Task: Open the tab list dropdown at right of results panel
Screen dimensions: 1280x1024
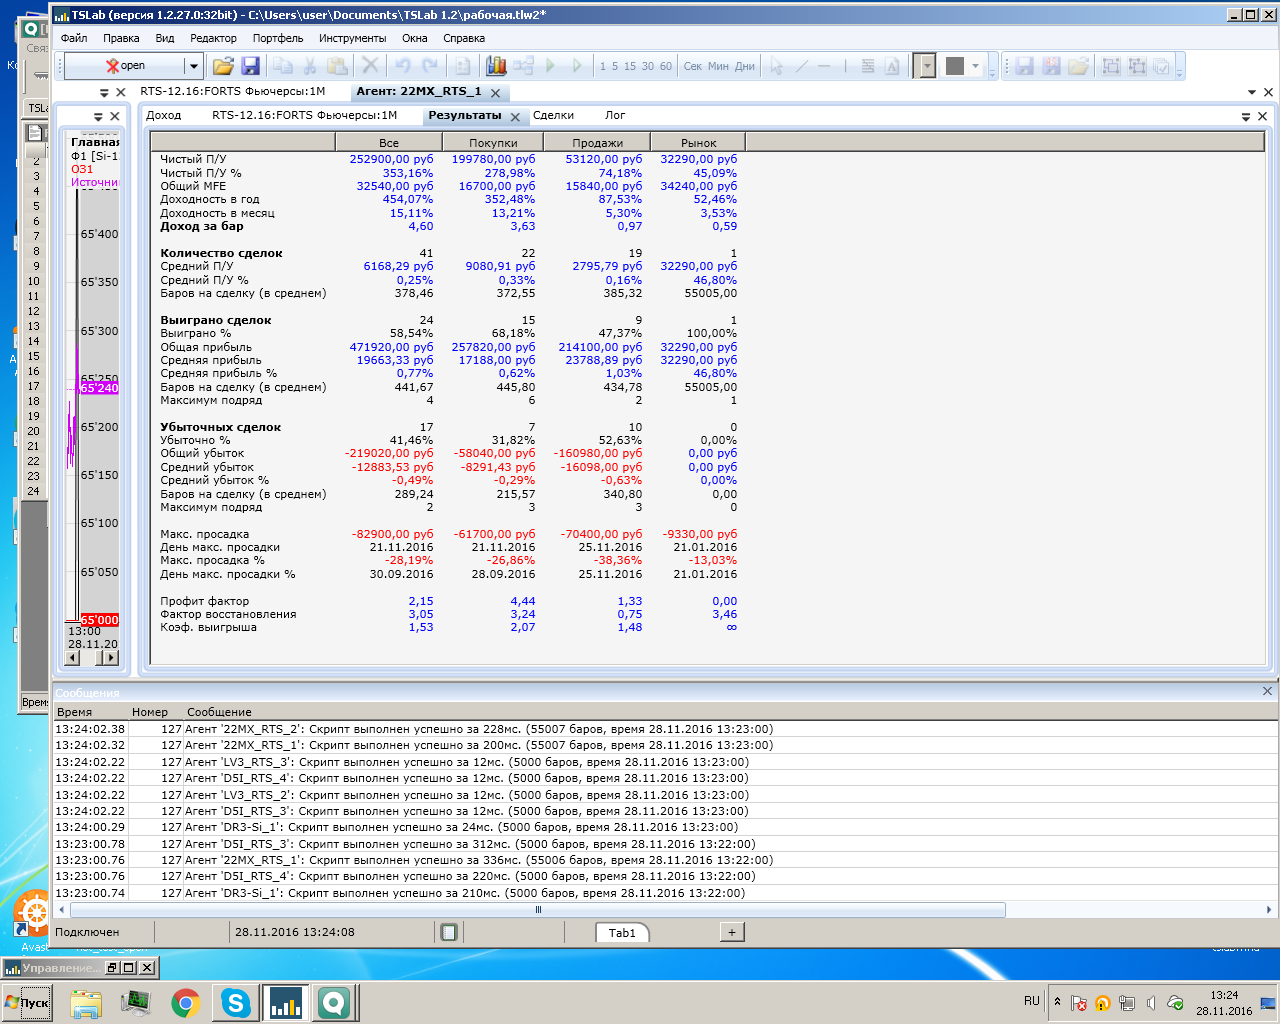Action: tap(1246, 117)
